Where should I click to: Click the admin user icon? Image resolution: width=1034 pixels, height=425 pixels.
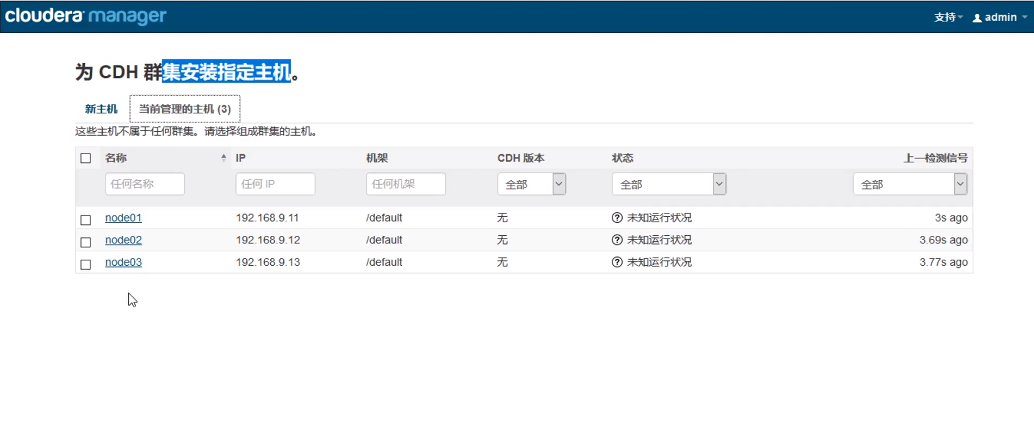click(977, 18)
